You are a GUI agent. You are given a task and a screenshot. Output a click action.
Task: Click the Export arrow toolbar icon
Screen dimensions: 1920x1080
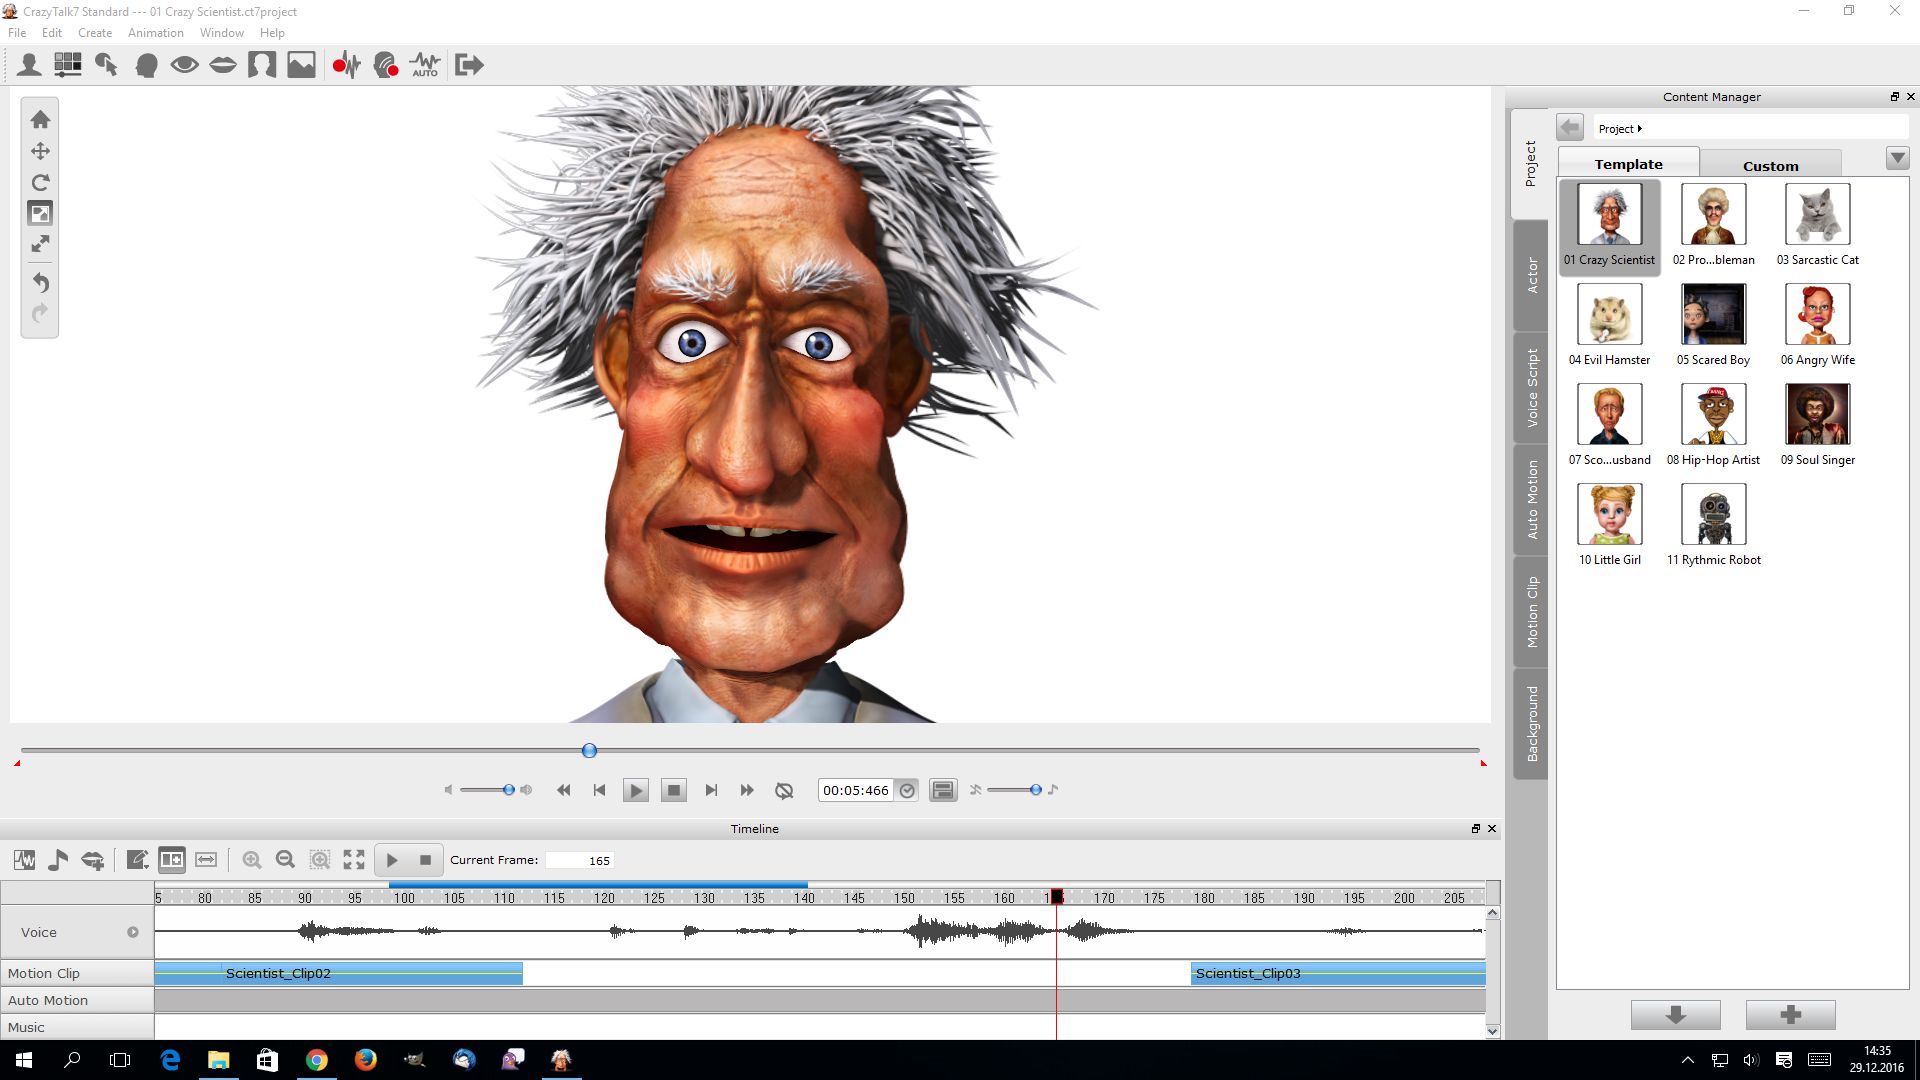tap(469, 66)
